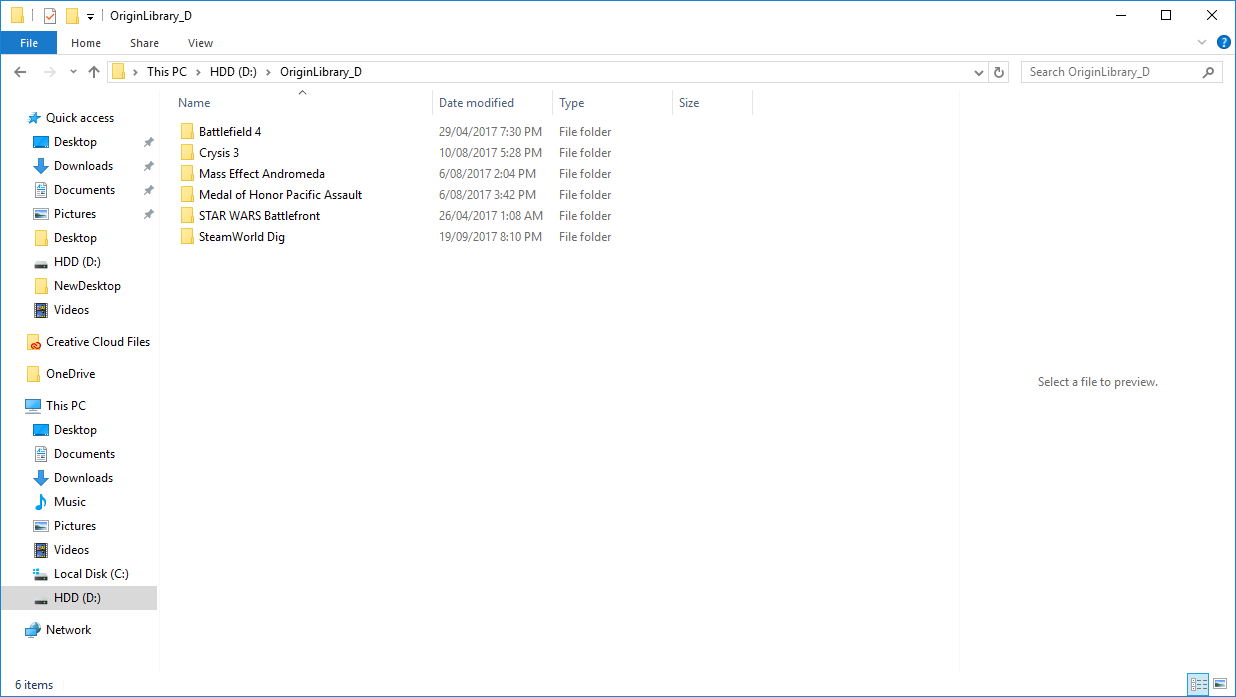This screenshot has height=697, width=1236.
Task: Open the address bar history dropdown
Action: pos(979,72)
